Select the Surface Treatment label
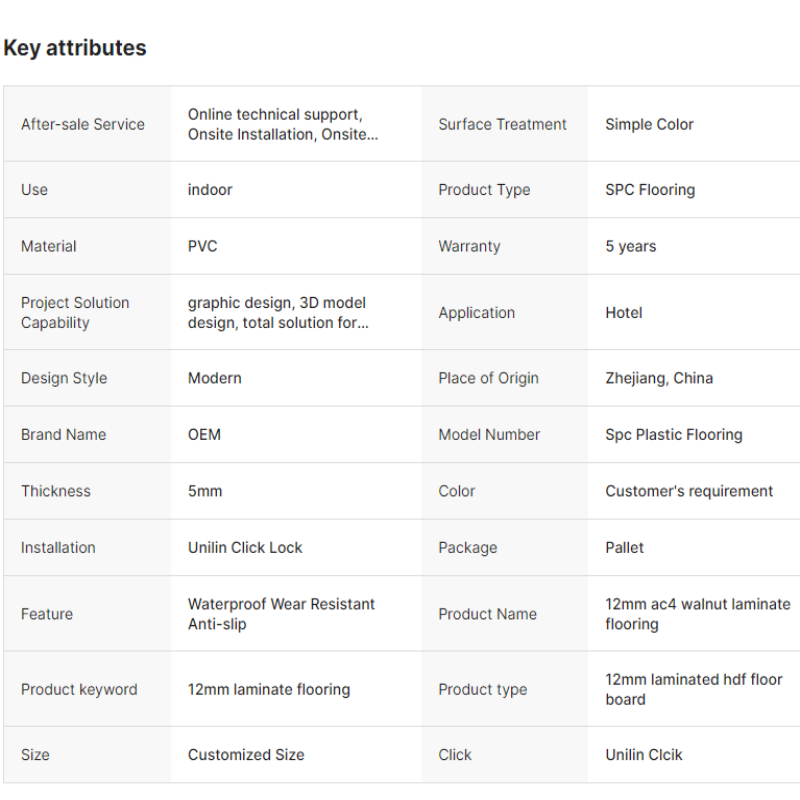This screenshot has height=800, width=800. (x=502, y=124)
